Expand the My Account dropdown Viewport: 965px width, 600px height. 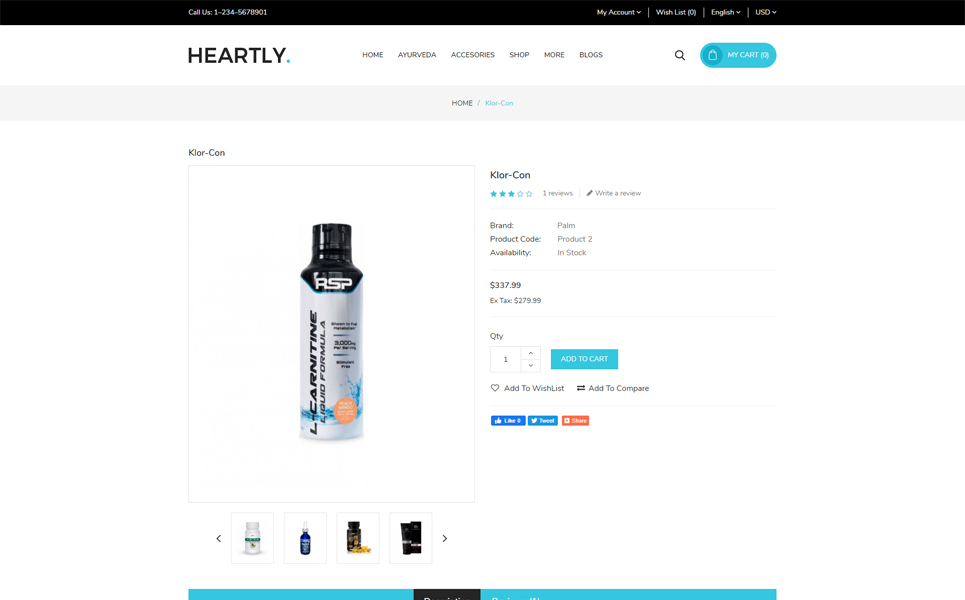[x=619, y=12]
